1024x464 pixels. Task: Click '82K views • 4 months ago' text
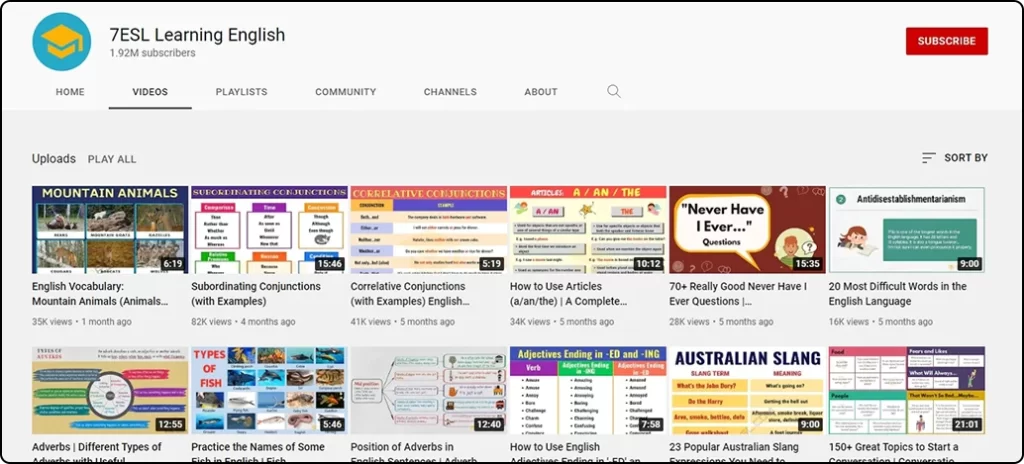point(243,322)
